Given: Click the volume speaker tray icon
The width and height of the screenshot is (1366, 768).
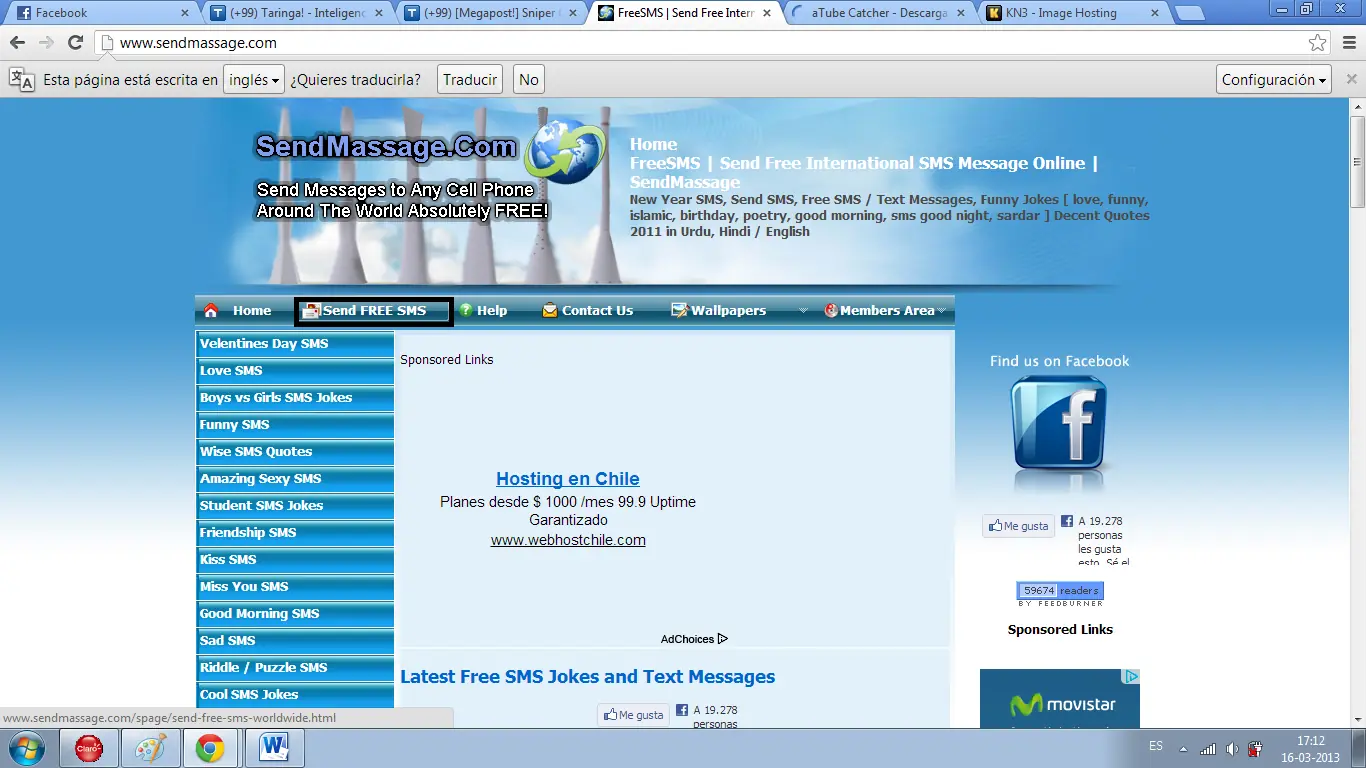Looking at the screenshot, I should coord(1232,748).
